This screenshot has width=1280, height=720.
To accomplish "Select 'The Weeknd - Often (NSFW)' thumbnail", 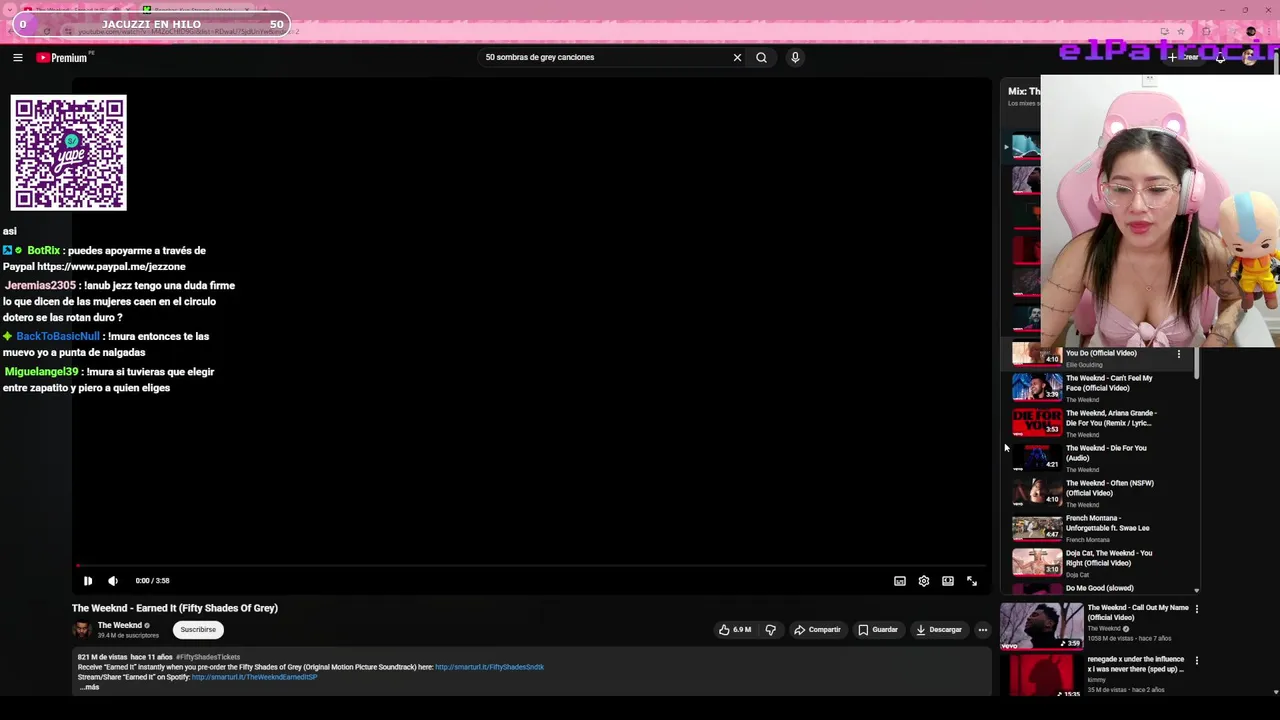I will tap(1037, 492).
